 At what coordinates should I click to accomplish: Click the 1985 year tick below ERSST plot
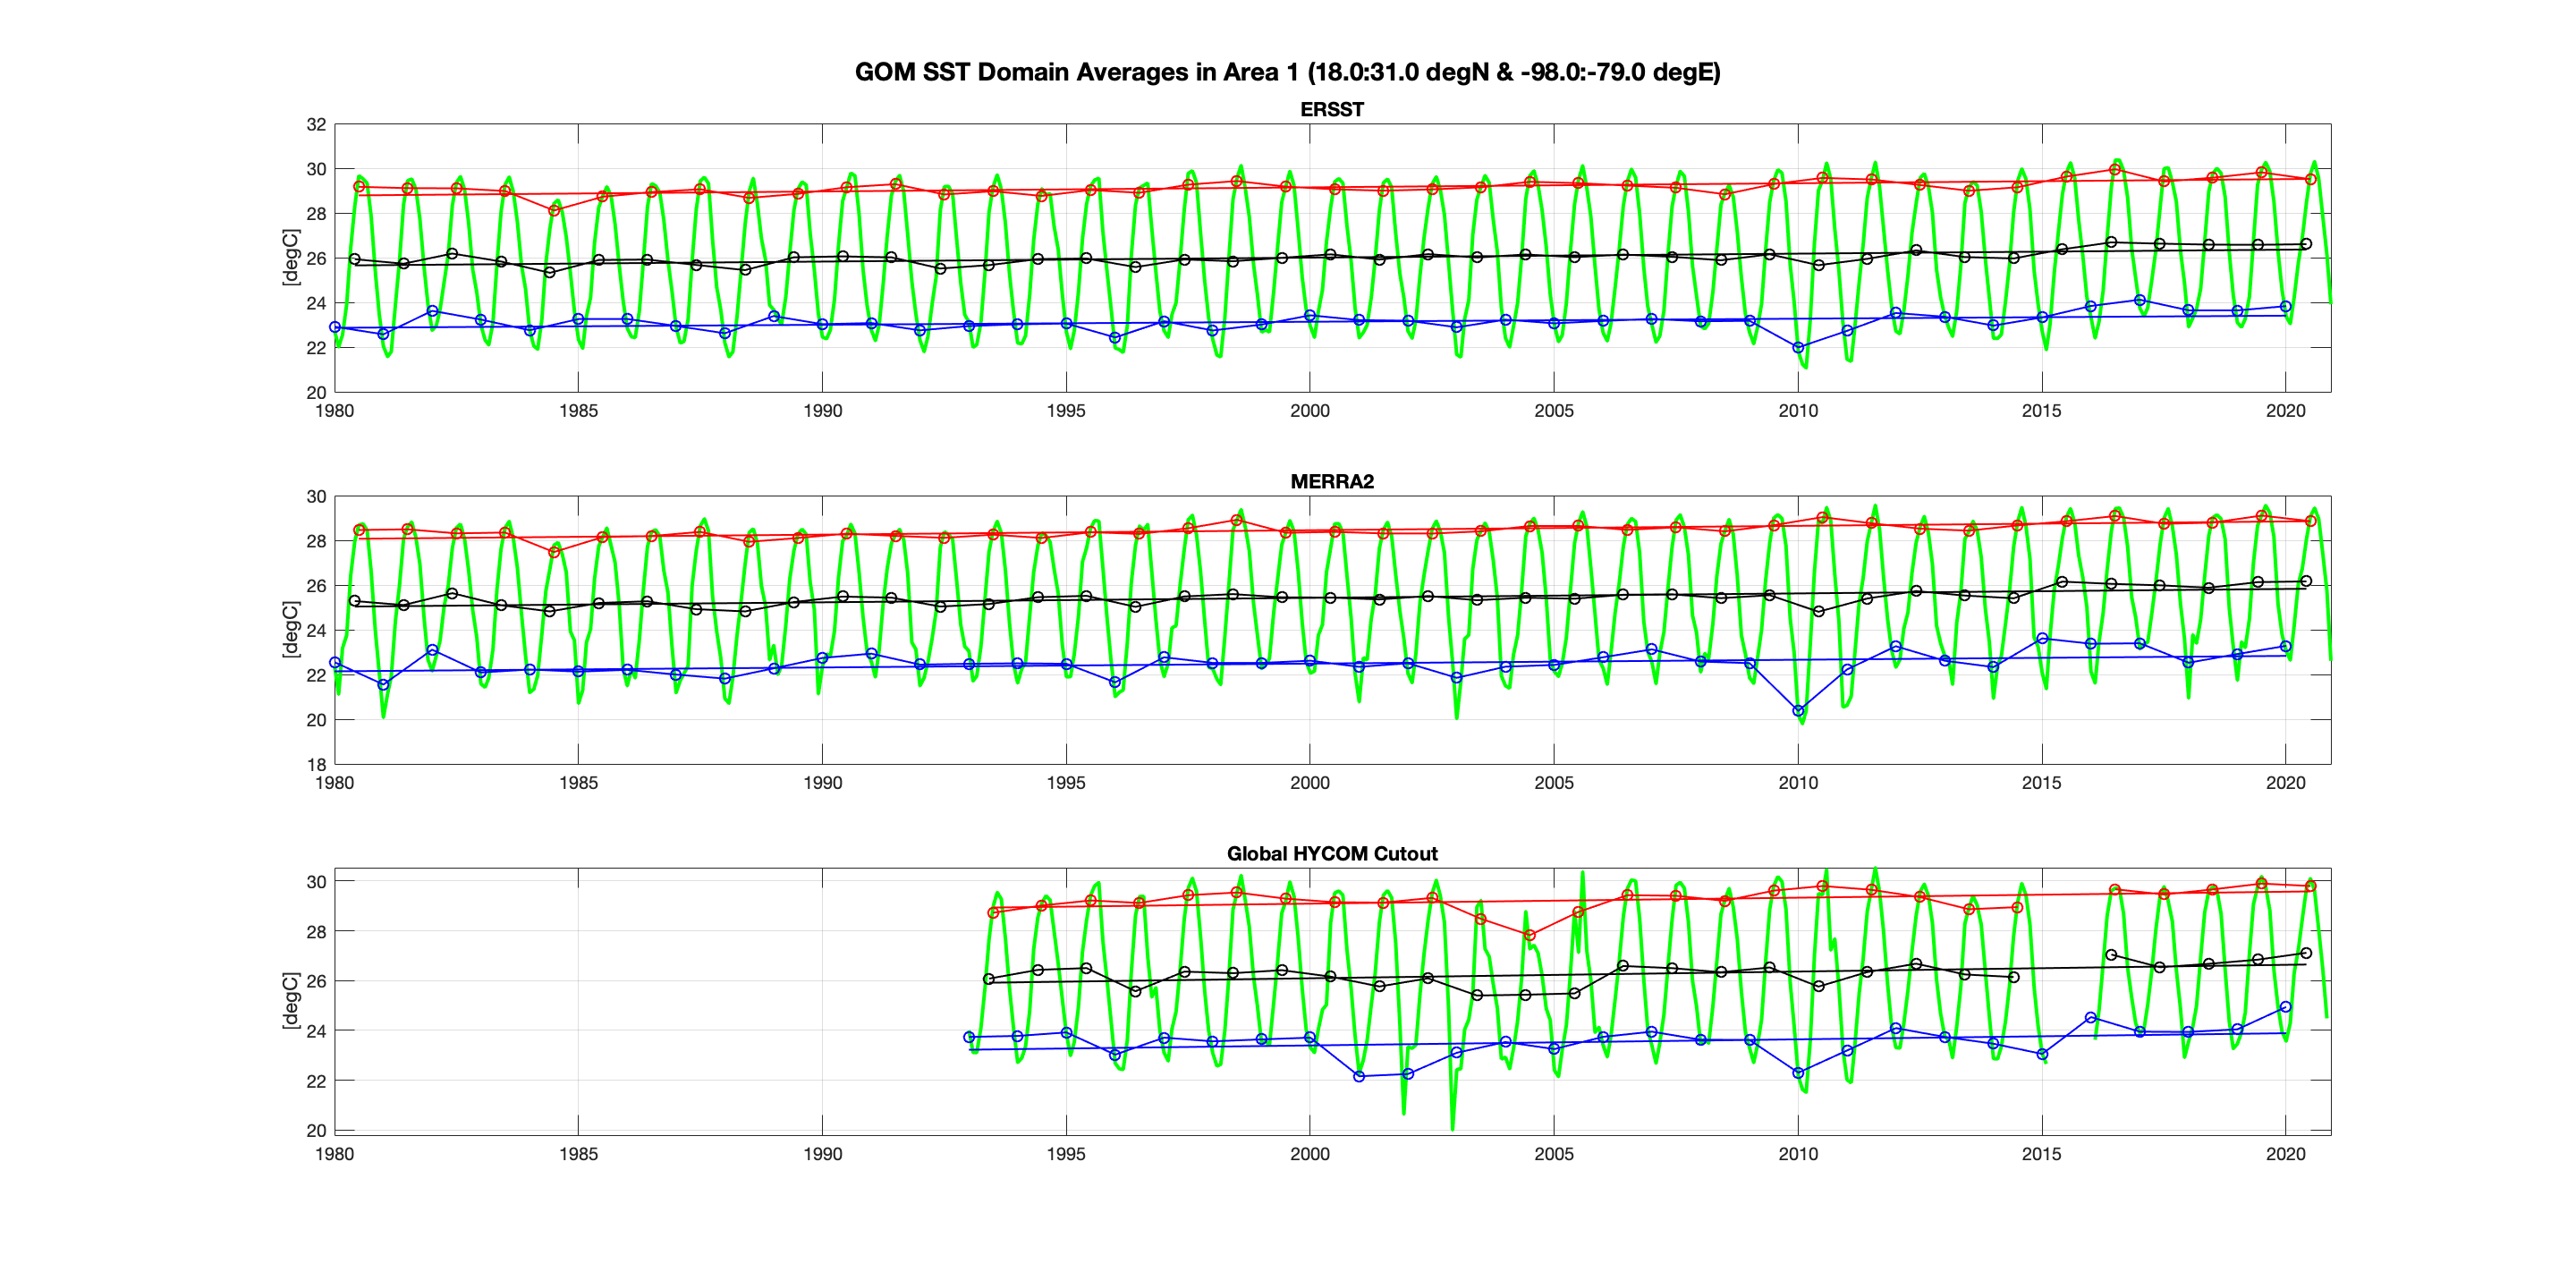tap(578, 411)
